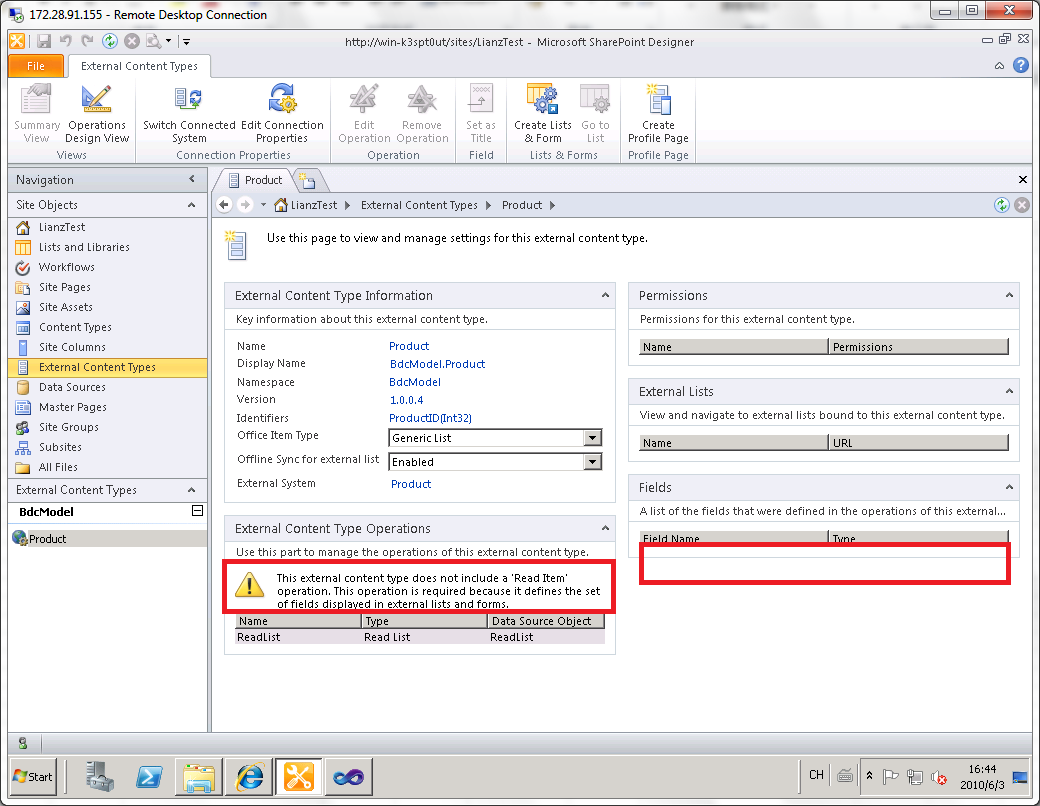Collapse Fields panel
This screenshot has width=1040, height=806.
1009,487
